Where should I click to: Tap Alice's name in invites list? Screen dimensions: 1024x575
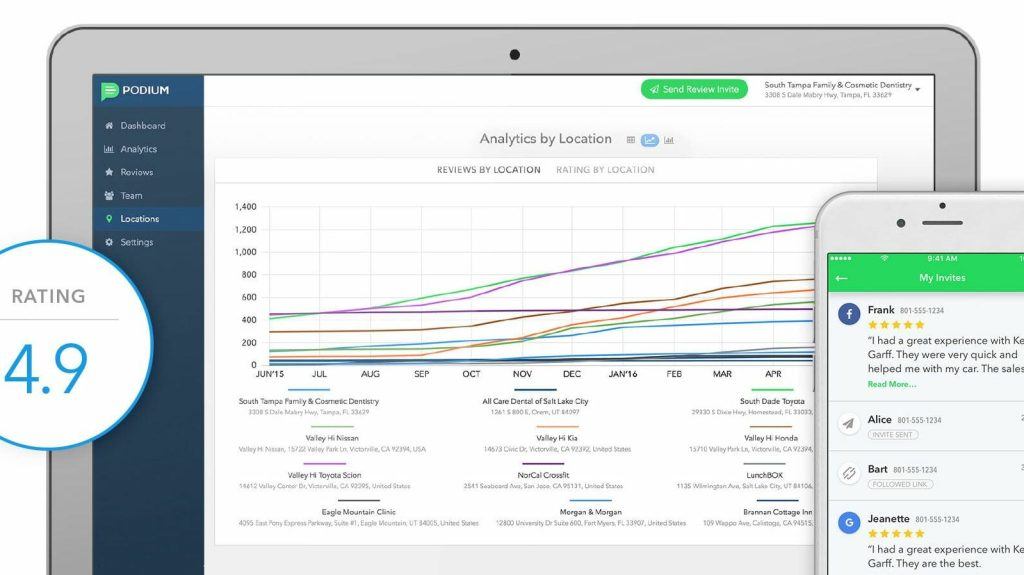coord(879,419)
